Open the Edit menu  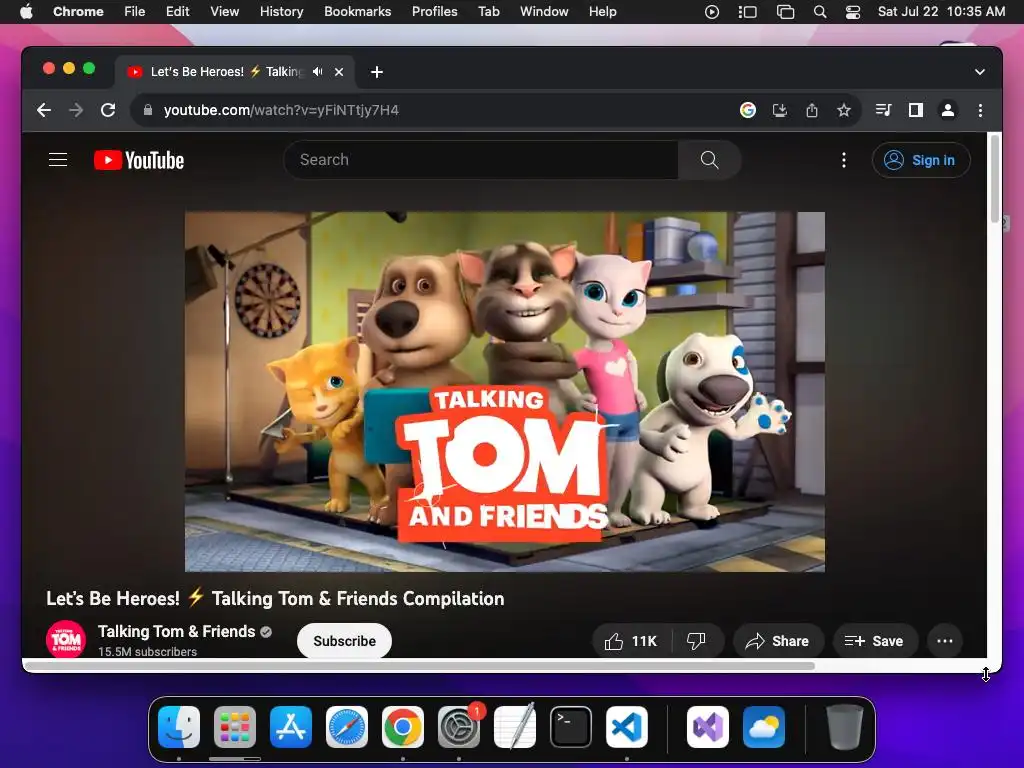pos(177,12)
